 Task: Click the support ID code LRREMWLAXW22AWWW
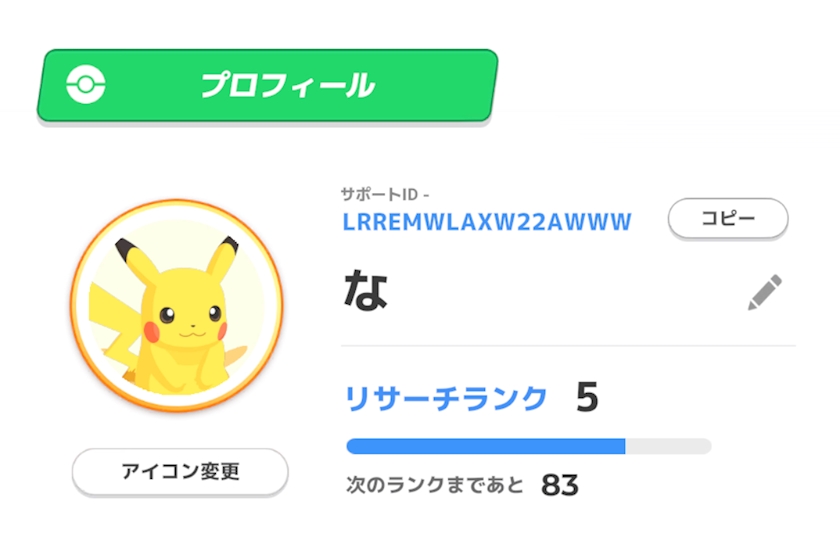(x=487, y=222)
